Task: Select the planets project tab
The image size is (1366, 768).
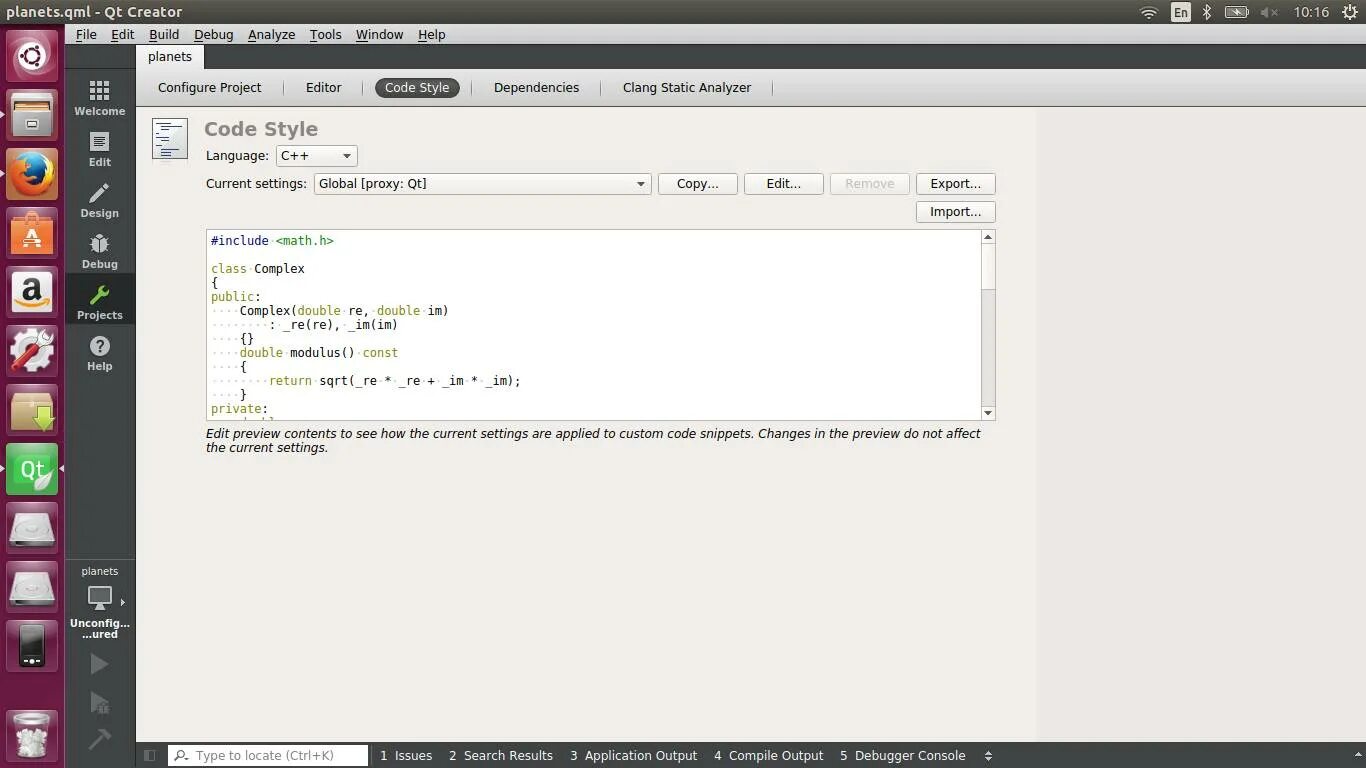Action: click(170, 57)
